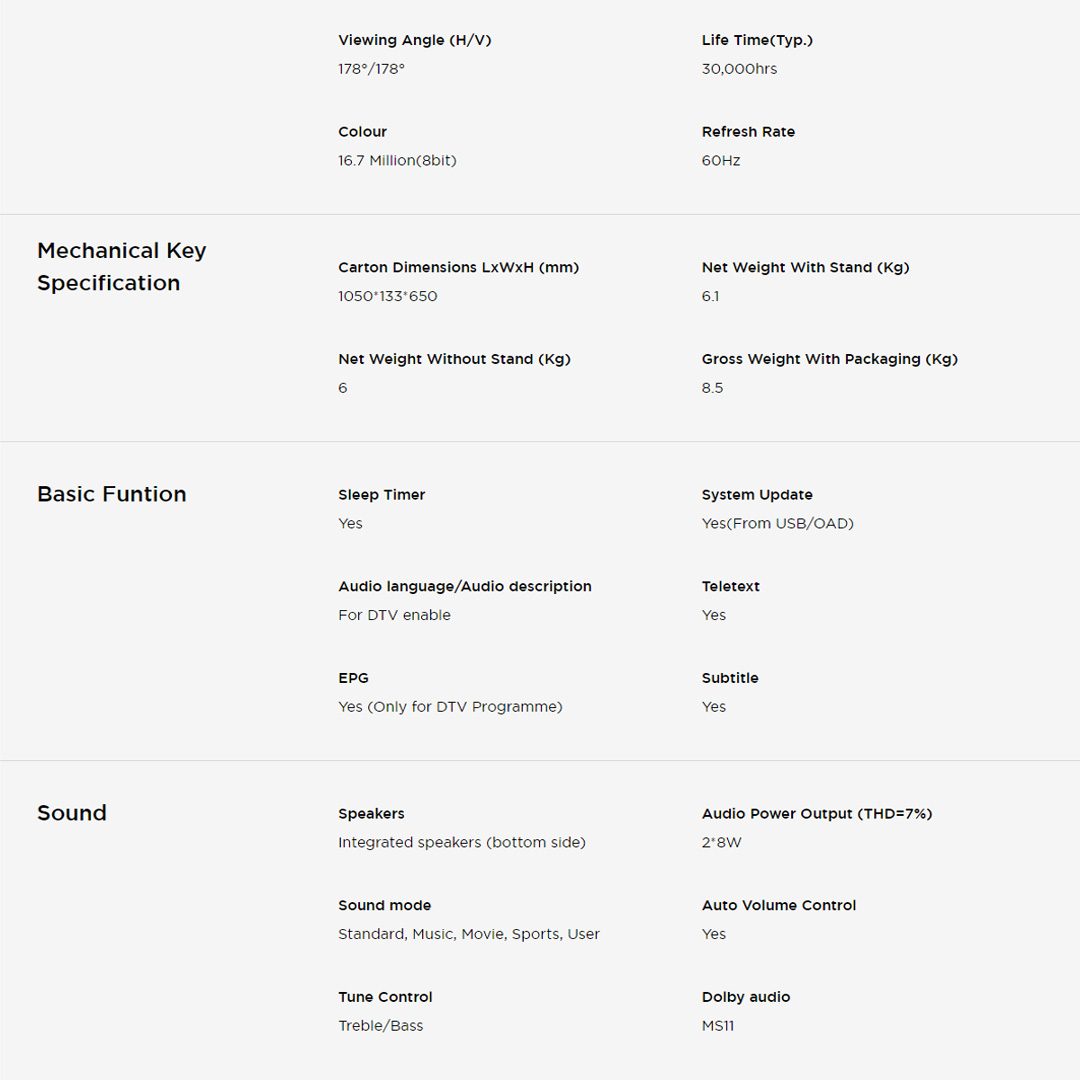Screen dimensions: 1080x1080
Task: Select the Audio Power Output (THD=7%) label
Action: coord(816,814)
